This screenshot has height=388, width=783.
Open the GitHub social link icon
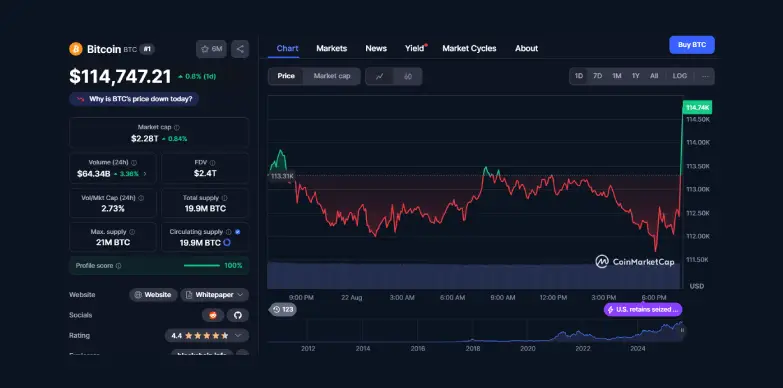[x=238, y=315]
